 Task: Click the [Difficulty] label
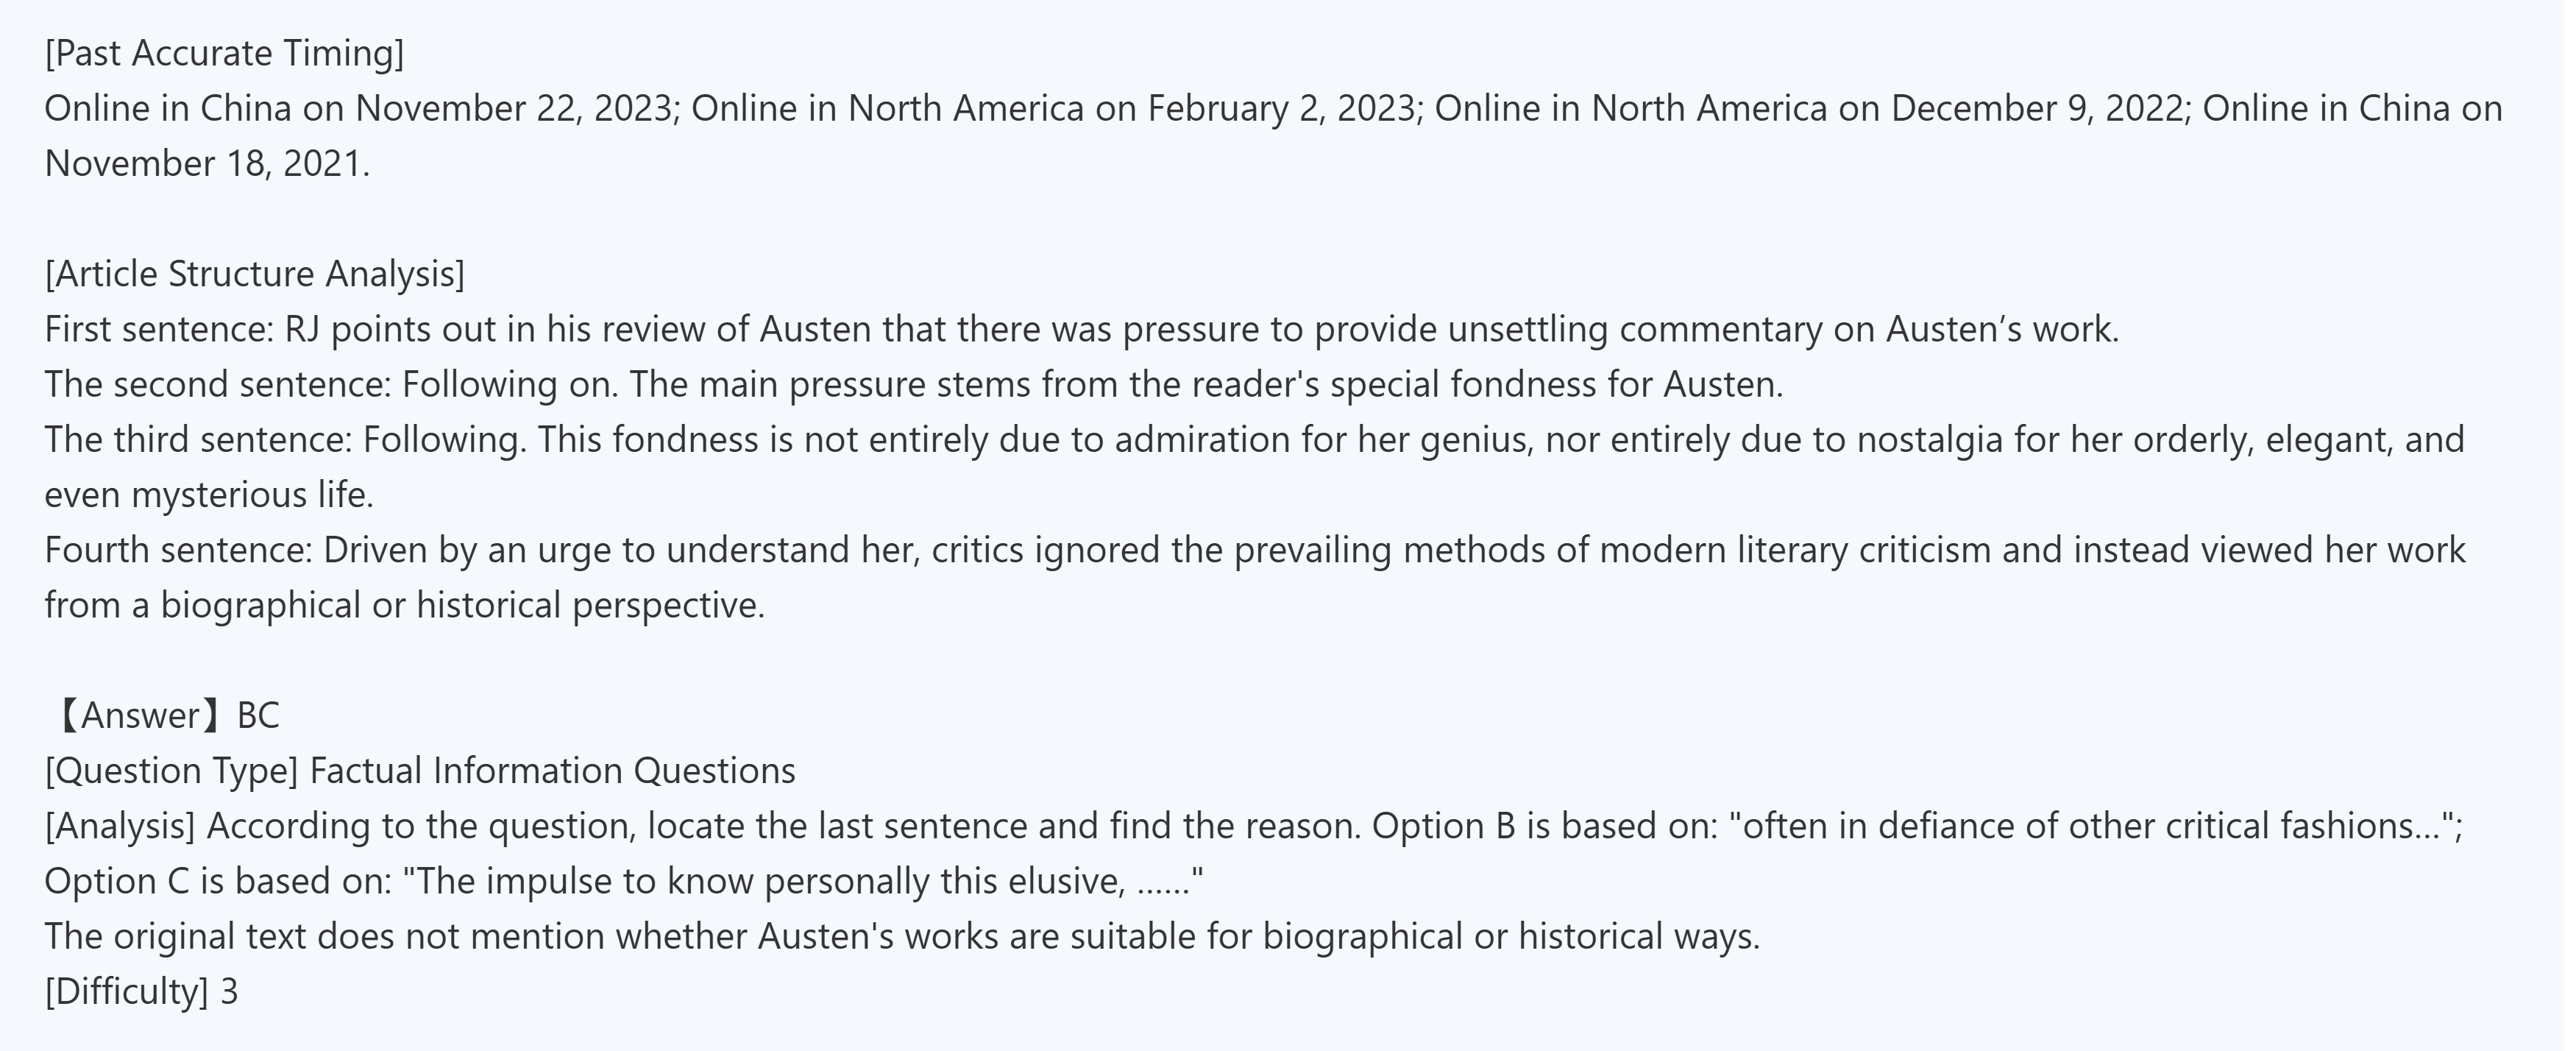point(126,991)
